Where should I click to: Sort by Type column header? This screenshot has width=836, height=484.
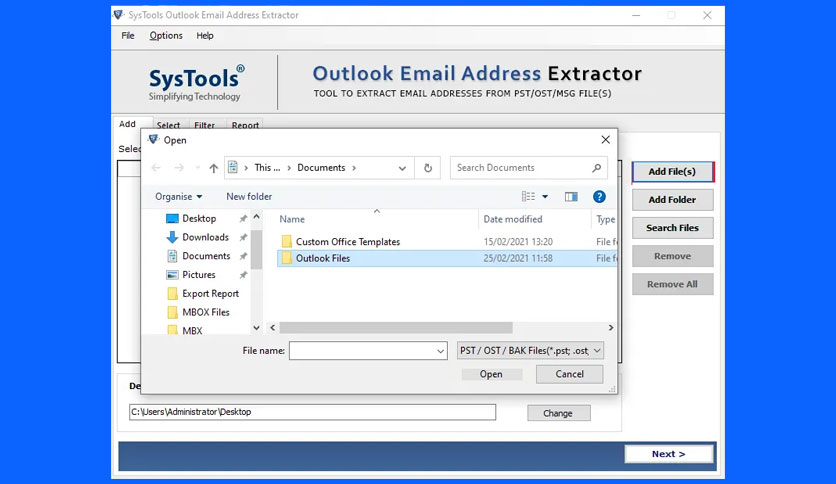[x=605, y=219]
